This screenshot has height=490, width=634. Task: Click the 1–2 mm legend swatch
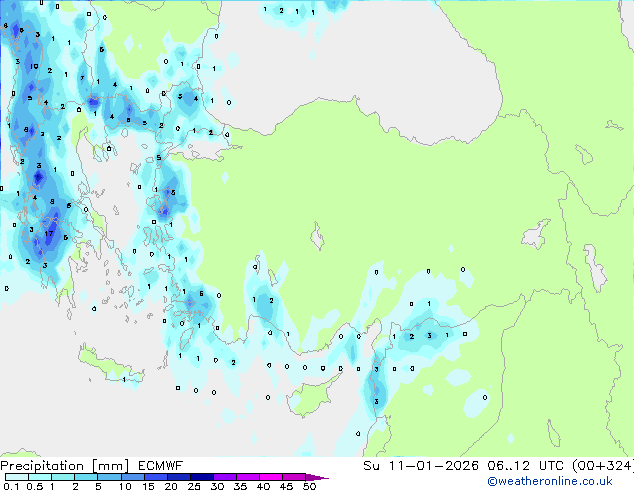point(63,477)
